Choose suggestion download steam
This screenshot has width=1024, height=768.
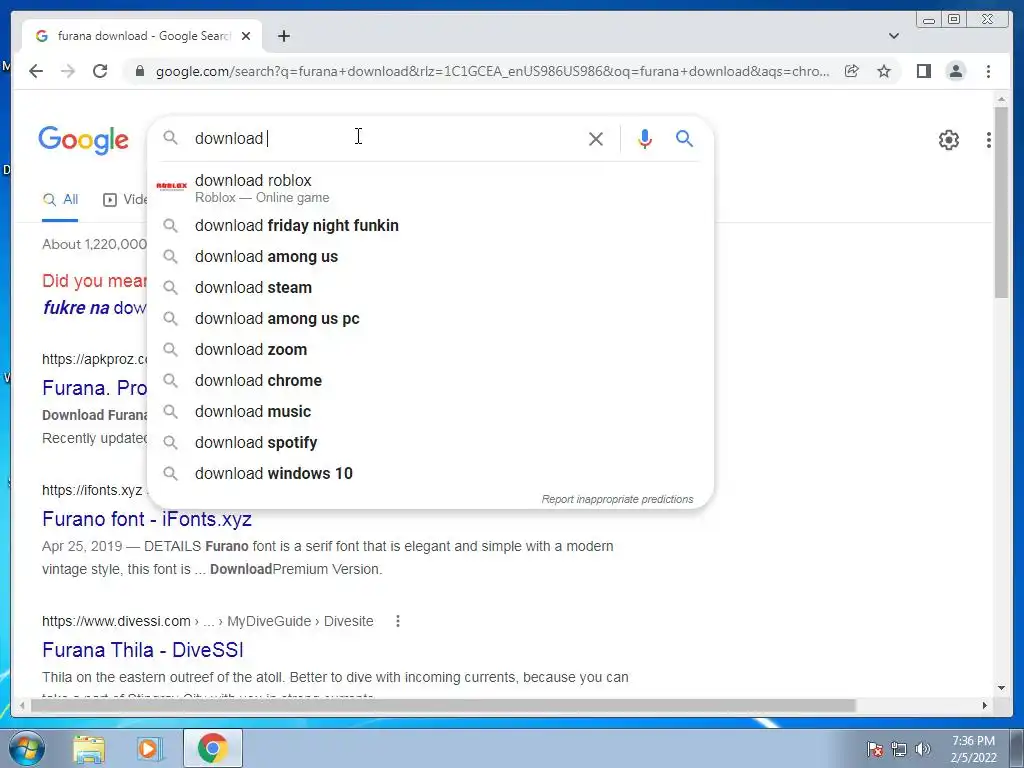click(x=431, y=287)
